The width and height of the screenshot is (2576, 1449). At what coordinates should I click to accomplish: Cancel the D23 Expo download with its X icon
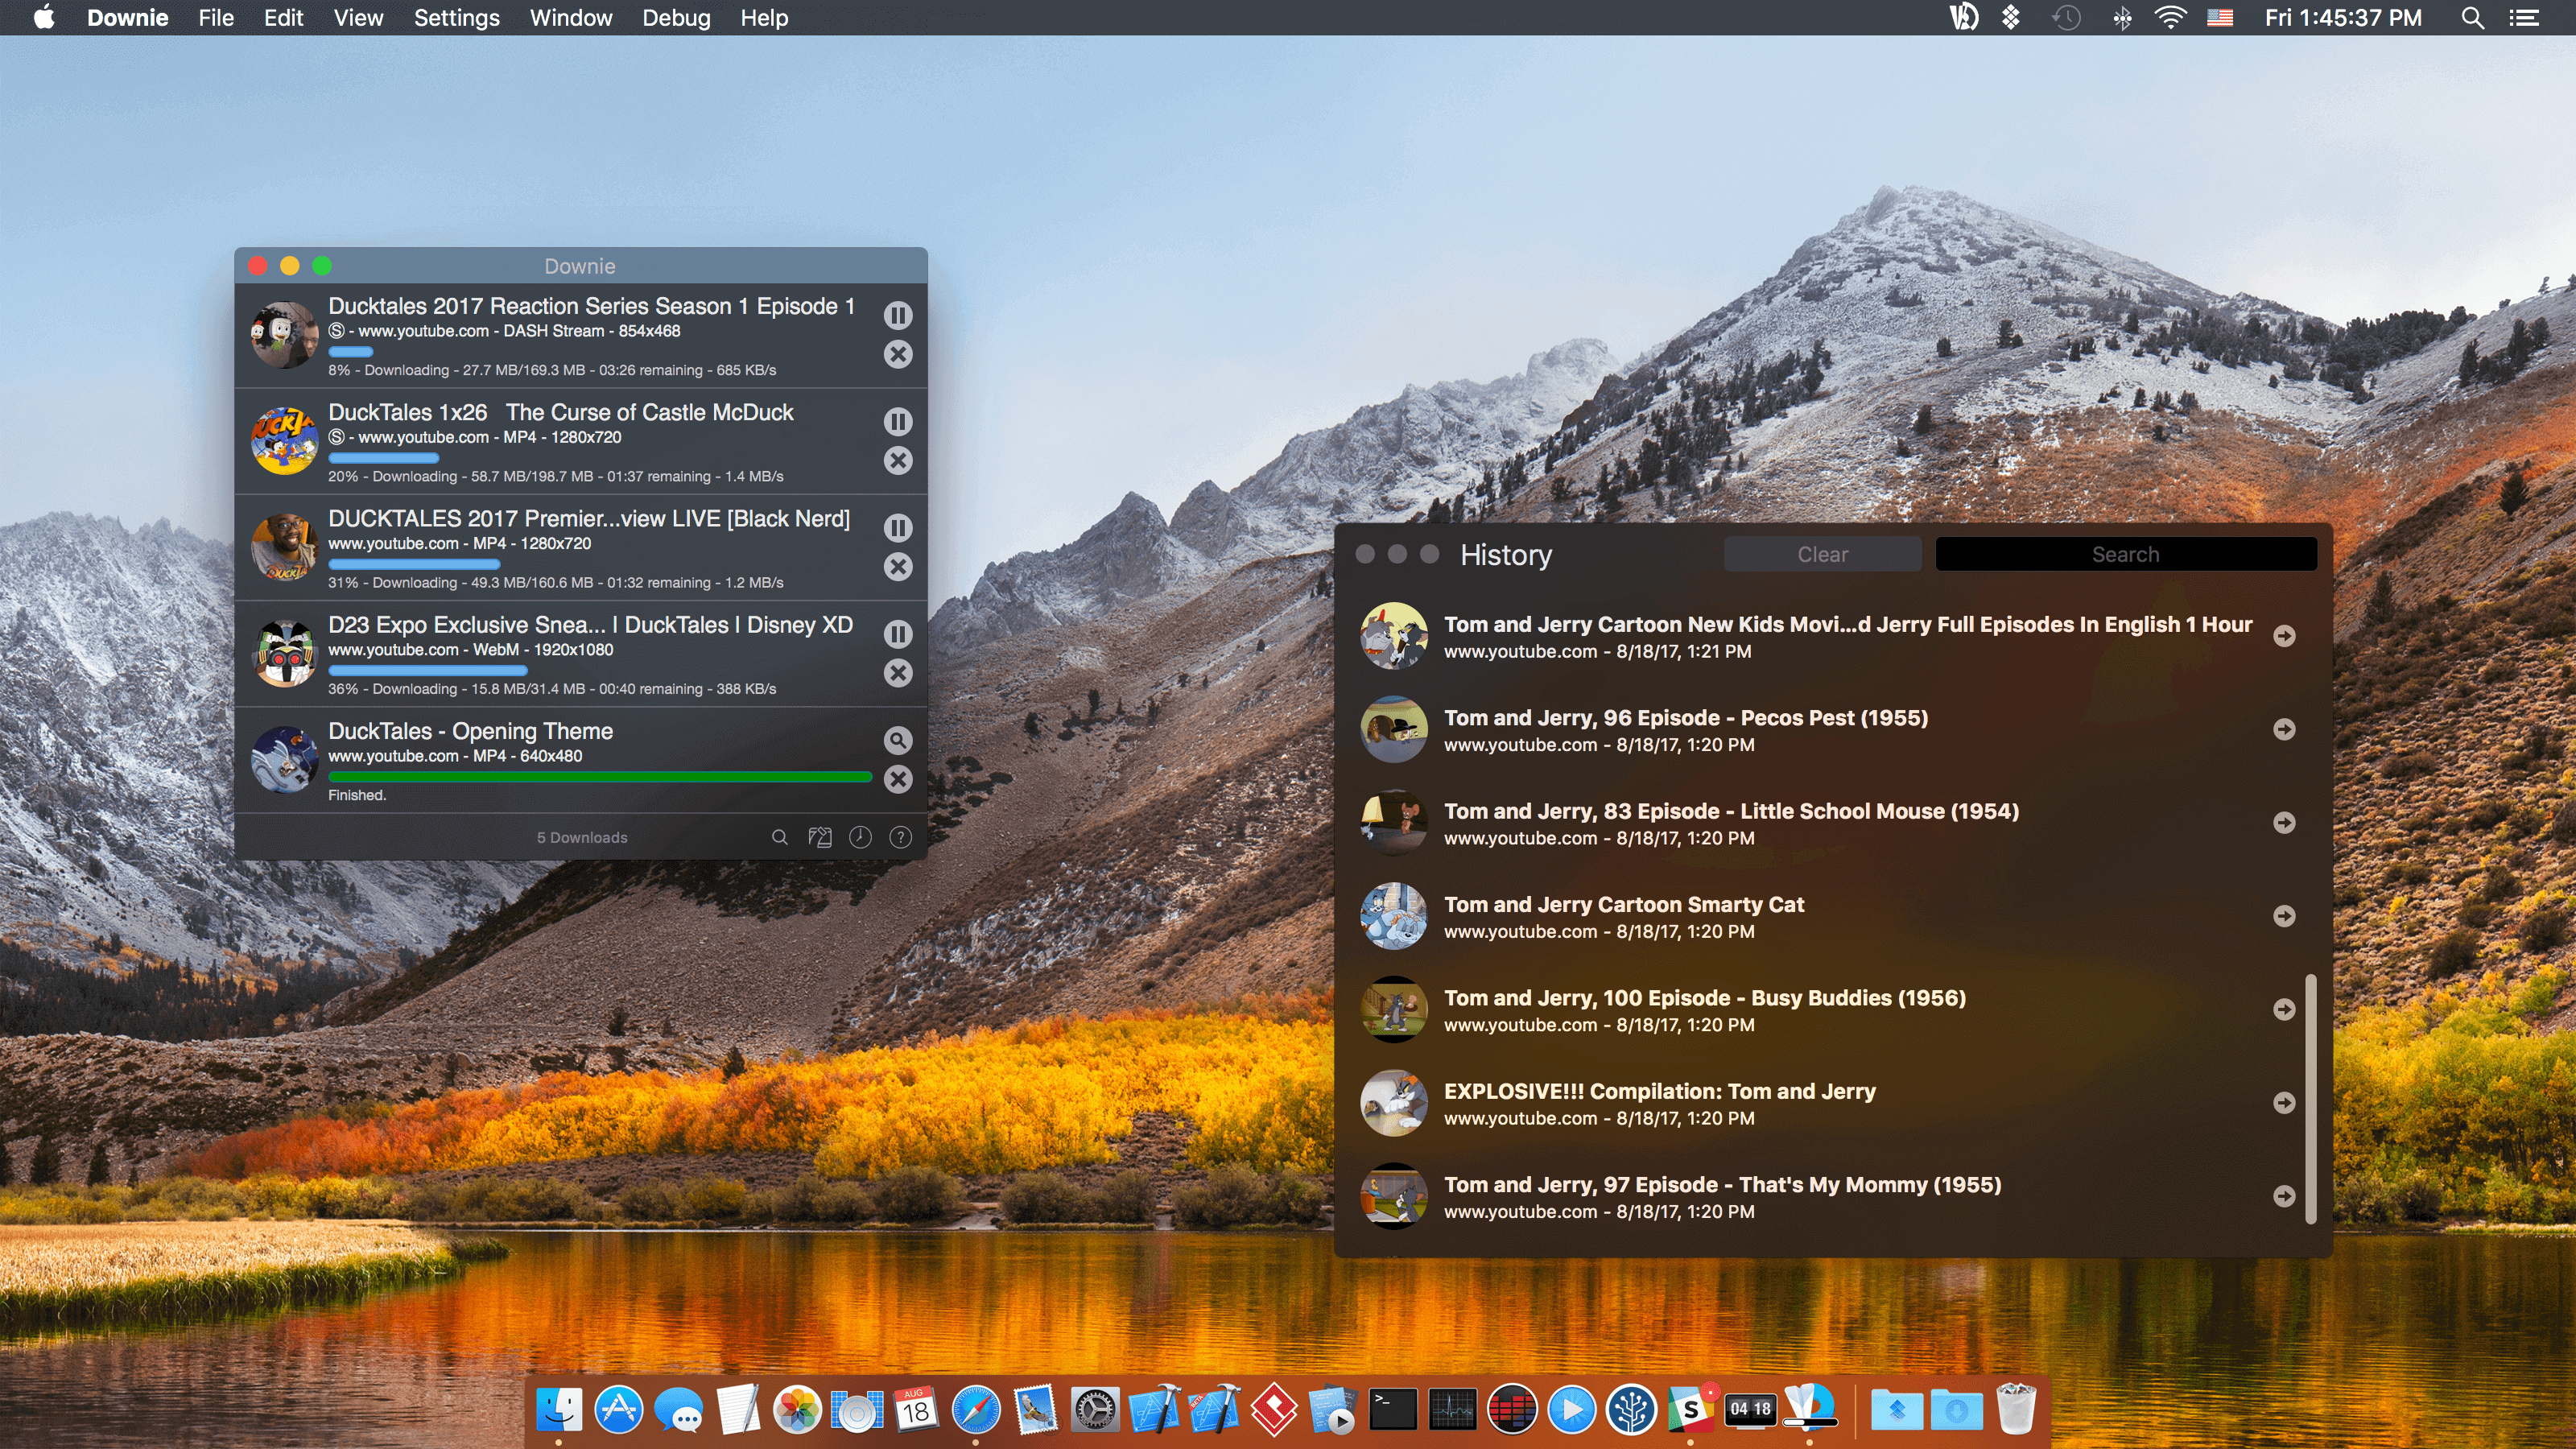pyautogui.click(x=898, y=673)
